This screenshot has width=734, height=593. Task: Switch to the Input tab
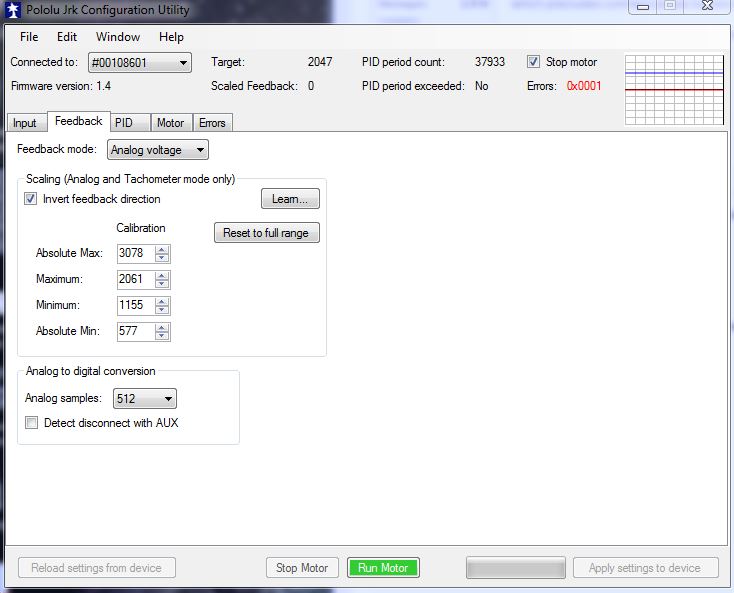click(25, 123)
